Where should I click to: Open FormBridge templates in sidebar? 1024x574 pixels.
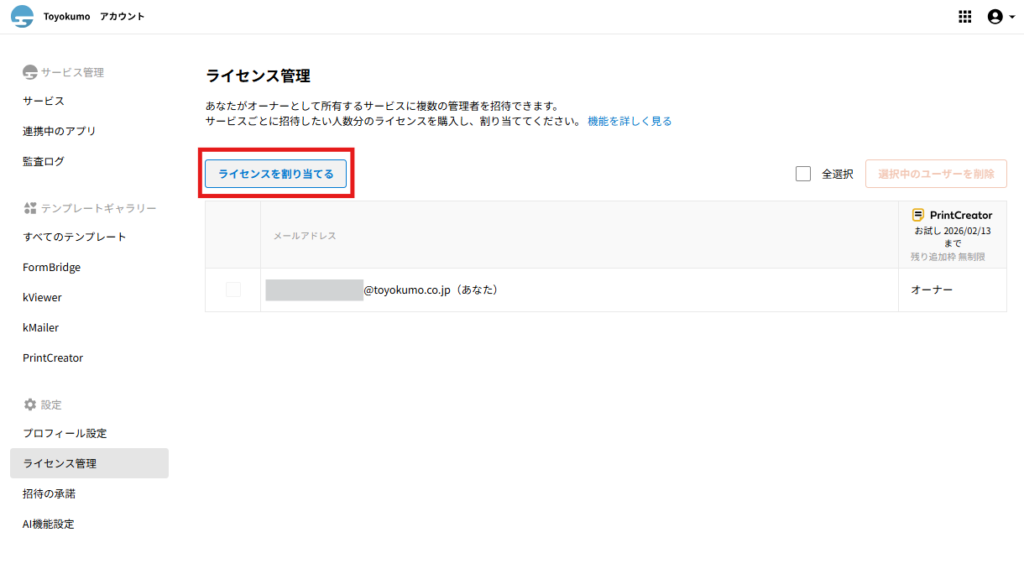(x=52, y=267)
